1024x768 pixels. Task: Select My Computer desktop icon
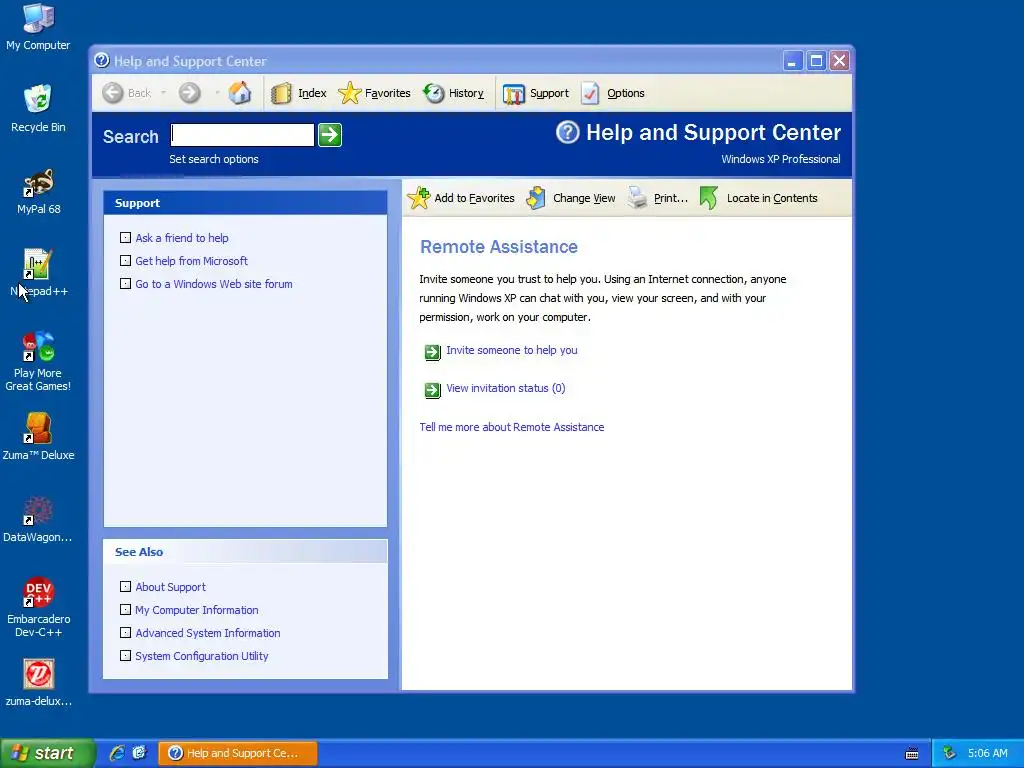click(x=38, y=27)
